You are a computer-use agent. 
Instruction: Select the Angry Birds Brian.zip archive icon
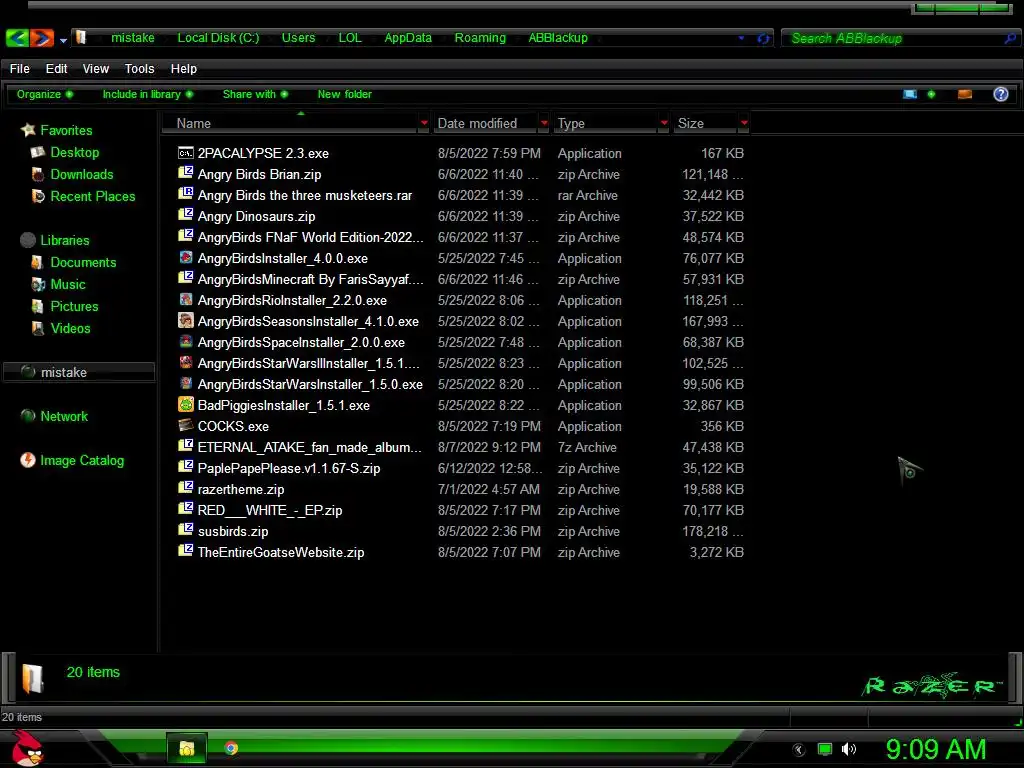tap(185, 174)
